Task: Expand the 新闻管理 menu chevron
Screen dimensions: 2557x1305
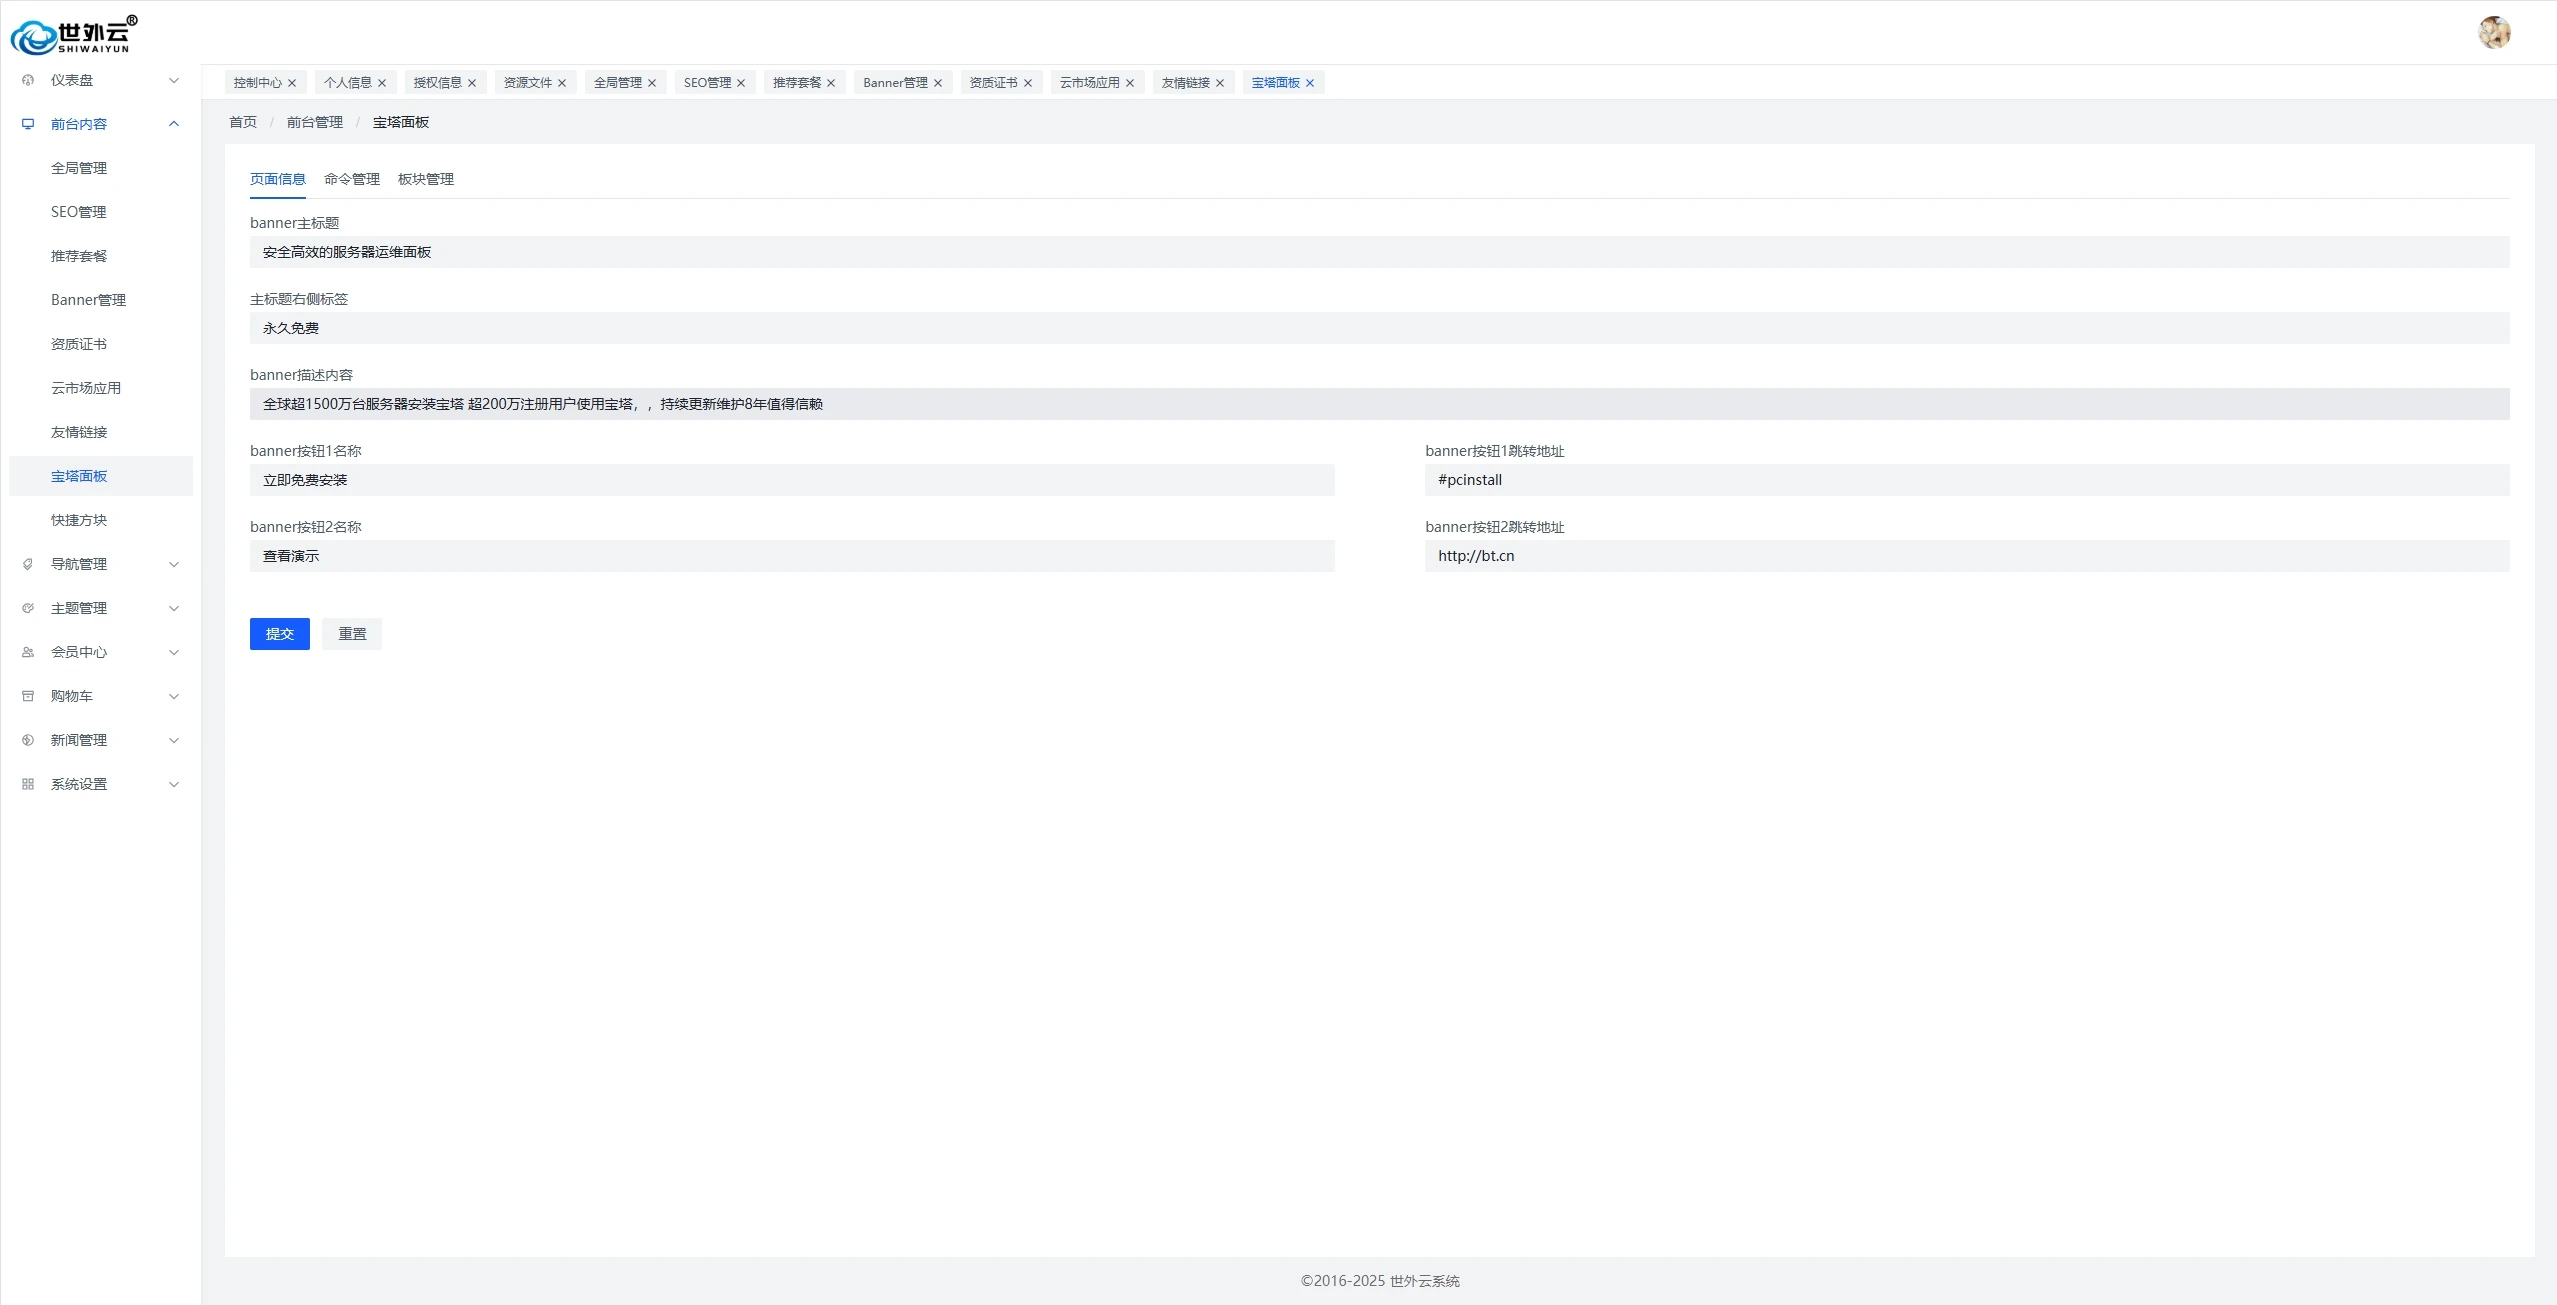Action: tap(174, 740)
